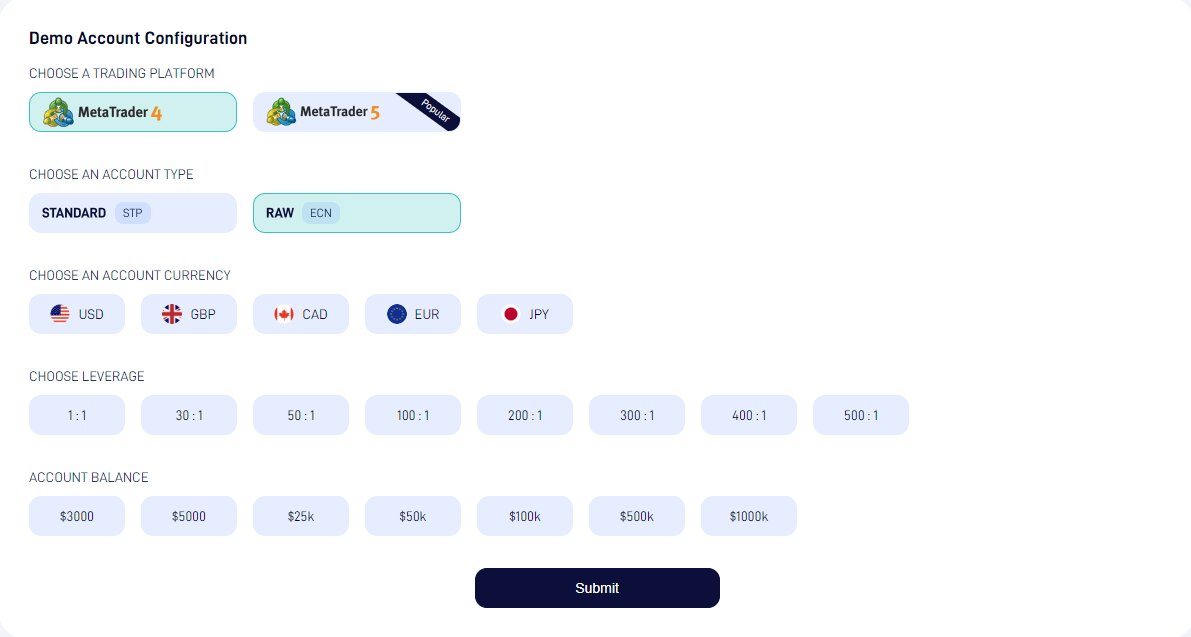Viewport: 1191px width, 637px height.
Task: Click the MetaTrader 4 logo icon
Action: [x=58, y=112]
